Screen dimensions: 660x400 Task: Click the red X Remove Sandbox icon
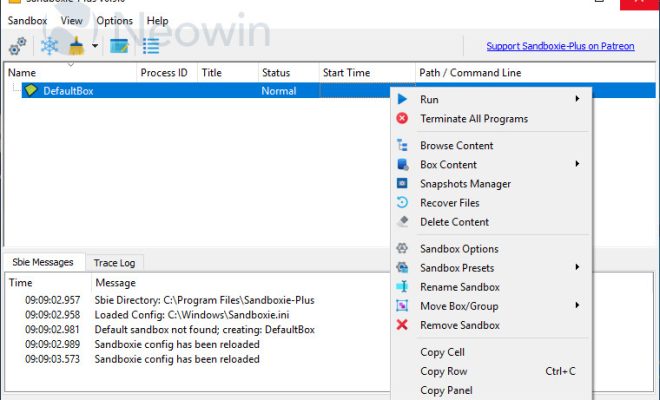coord(402,325)
